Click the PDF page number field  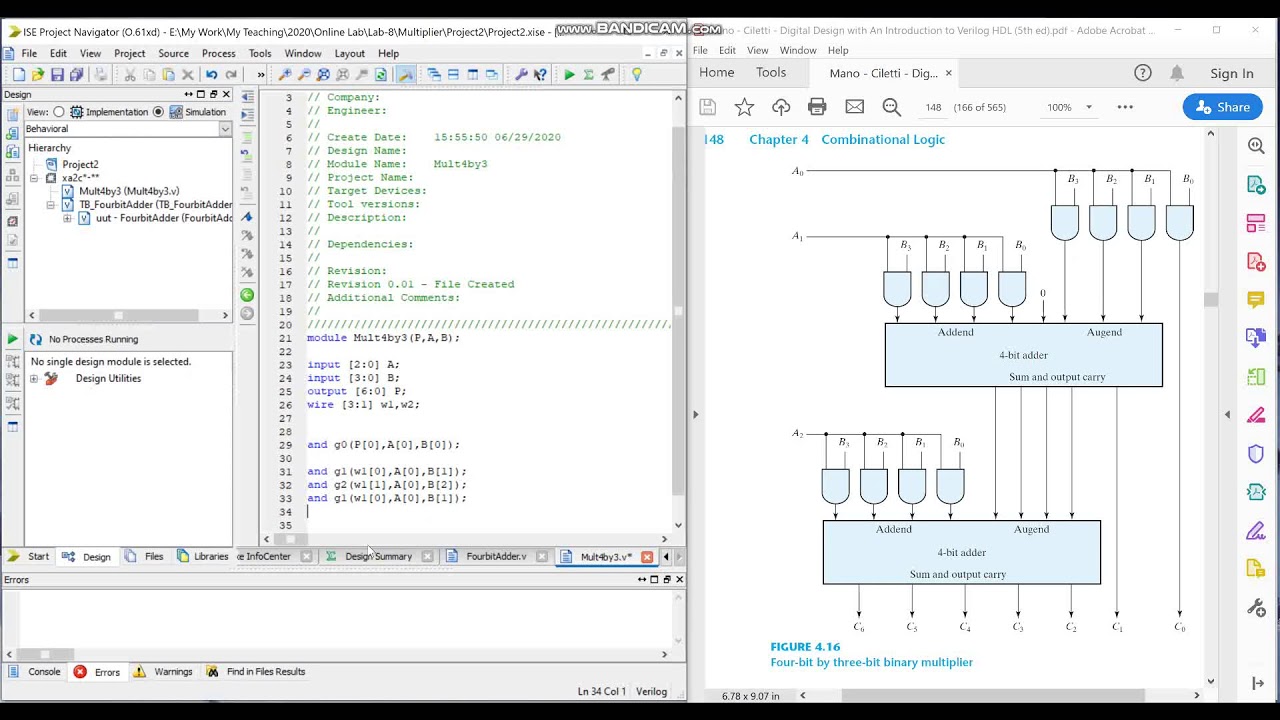(x=933, y=107)
